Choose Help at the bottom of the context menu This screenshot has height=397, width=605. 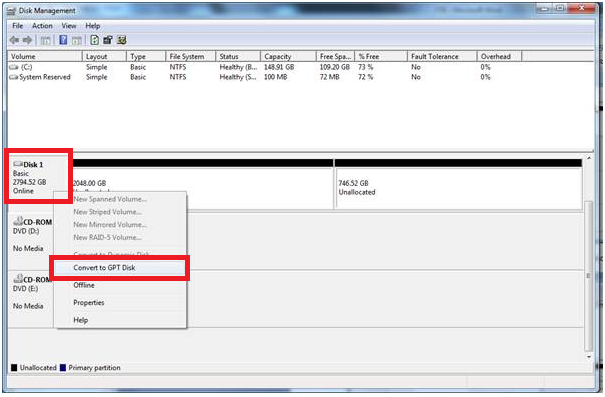coord(120,320)
